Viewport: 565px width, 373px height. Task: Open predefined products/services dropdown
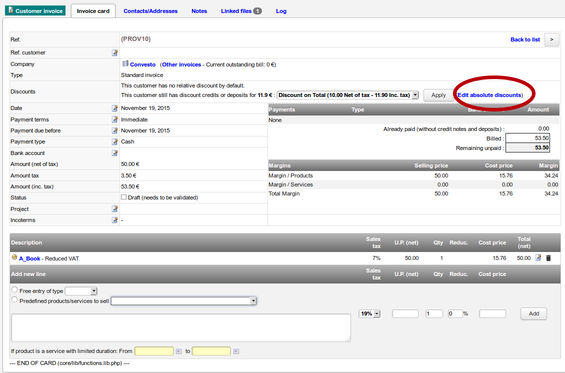click(184, 301)
